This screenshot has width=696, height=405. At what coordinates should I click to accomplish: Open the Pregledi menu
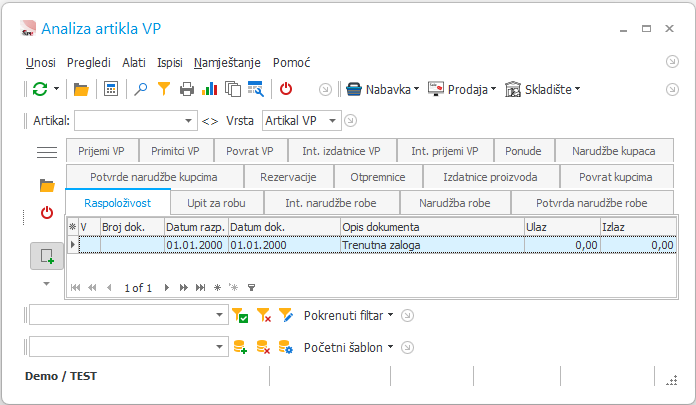[x=88, y=63]
